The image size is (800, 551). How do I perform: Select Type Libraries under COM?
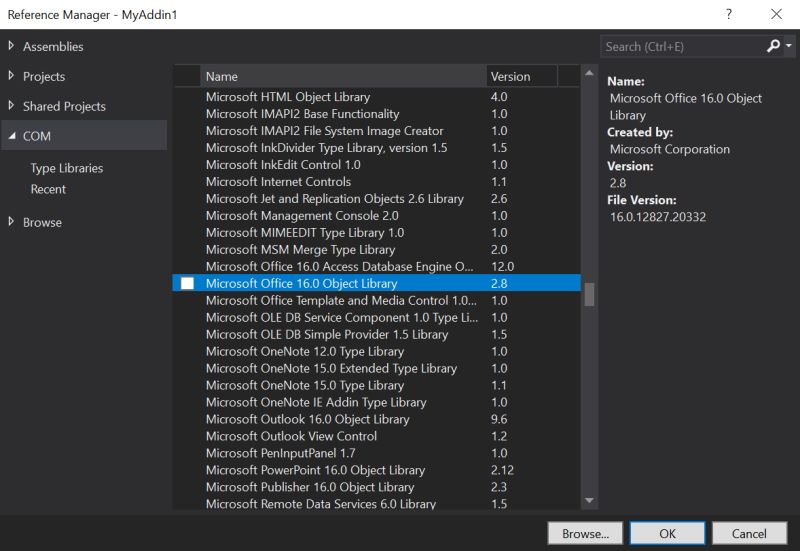[67, 168]
